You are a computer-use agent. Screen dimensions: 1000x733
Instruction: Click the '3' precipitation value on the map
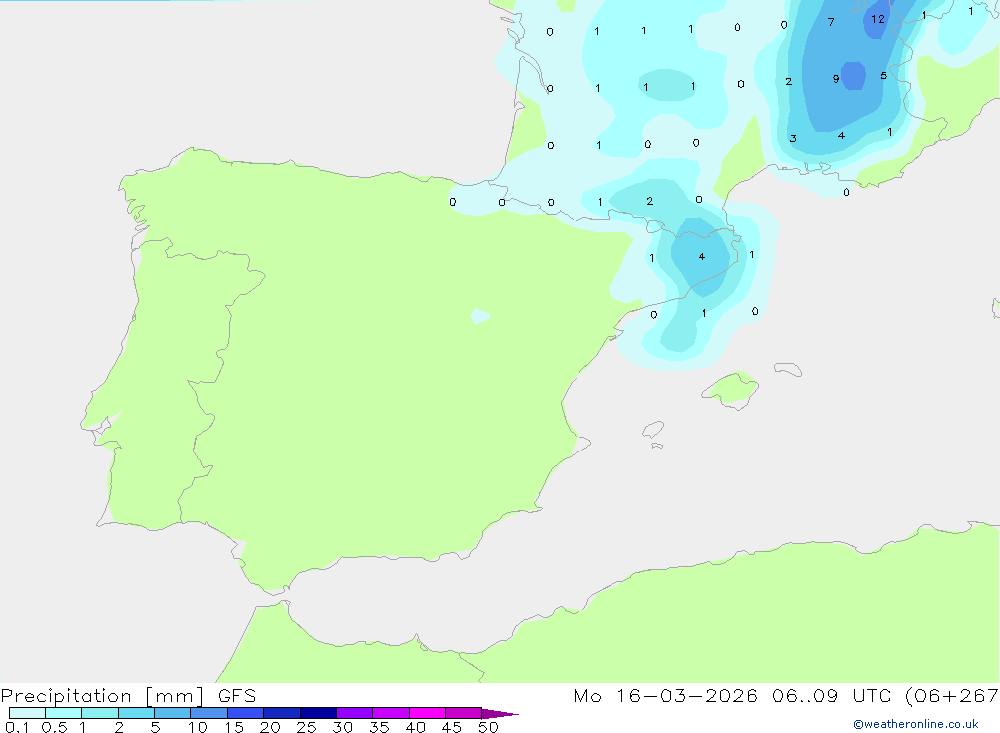(793, 138)
